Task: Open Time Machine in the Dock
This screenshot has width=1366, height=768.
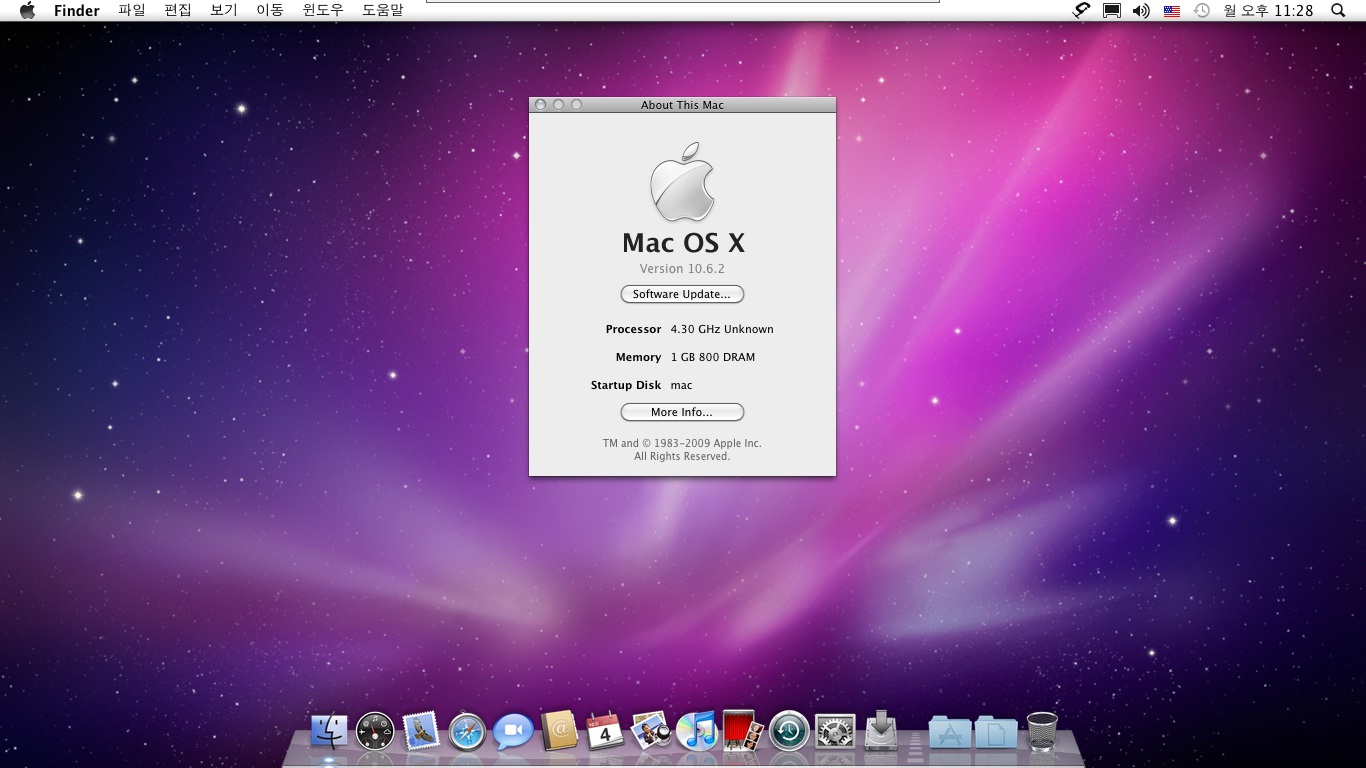Action: [789, 731]
